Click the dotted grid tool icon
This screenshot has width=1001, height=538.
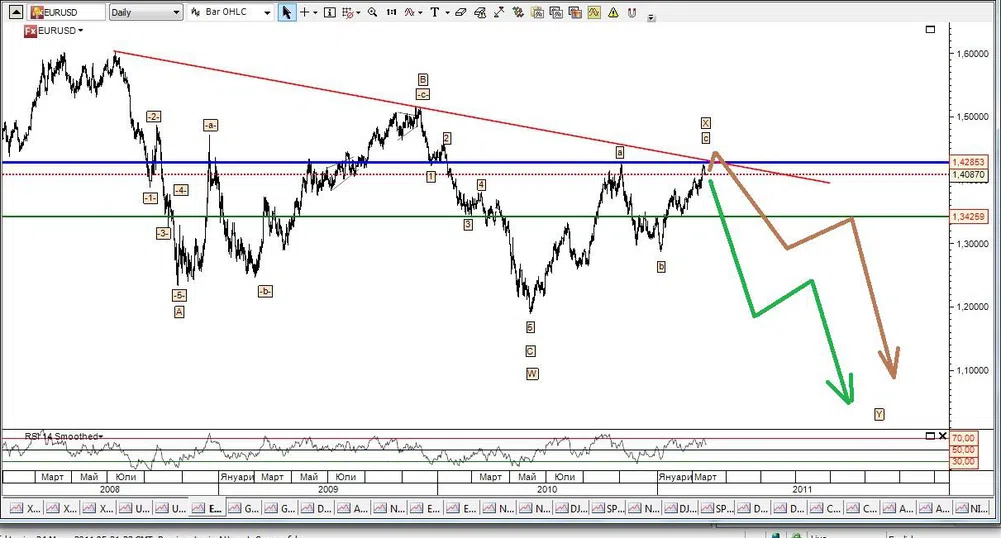pos(347,12)
